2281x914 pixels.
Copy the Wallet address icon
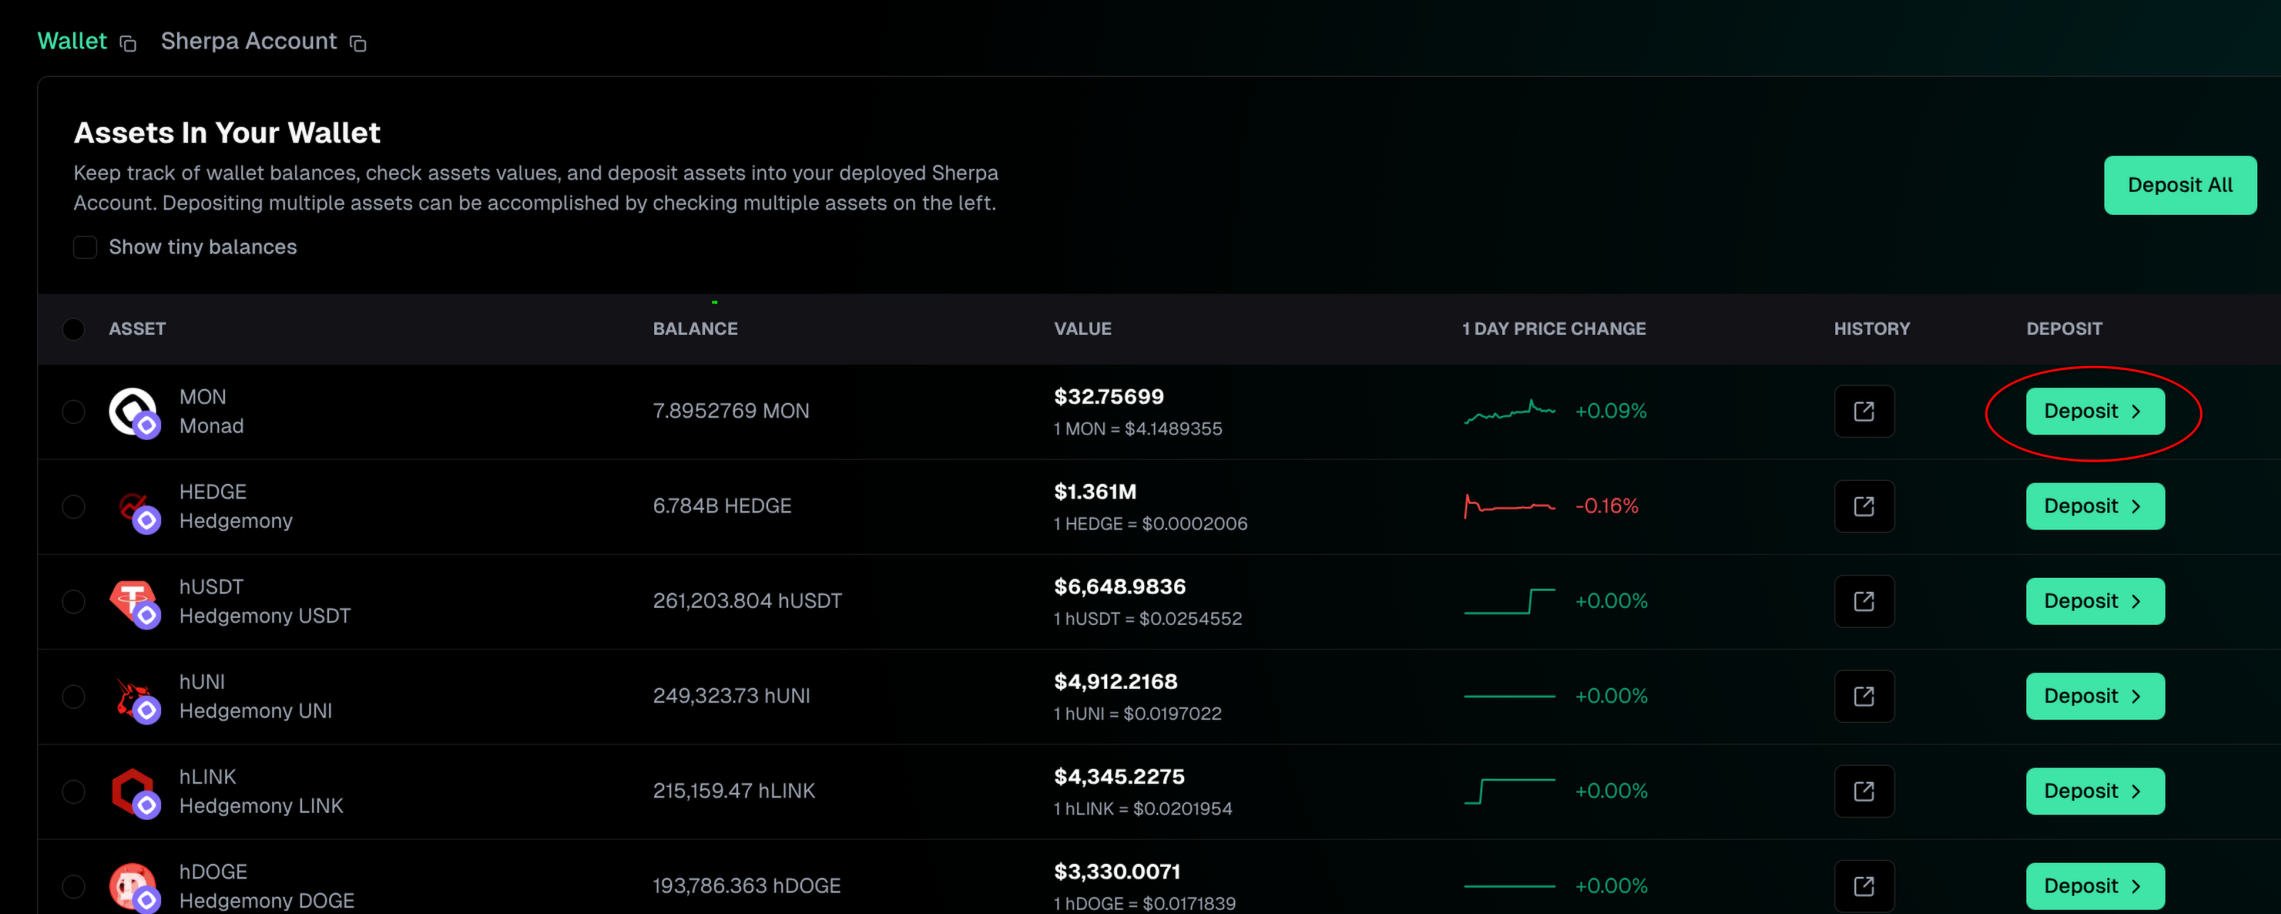(x=128, y=43)
